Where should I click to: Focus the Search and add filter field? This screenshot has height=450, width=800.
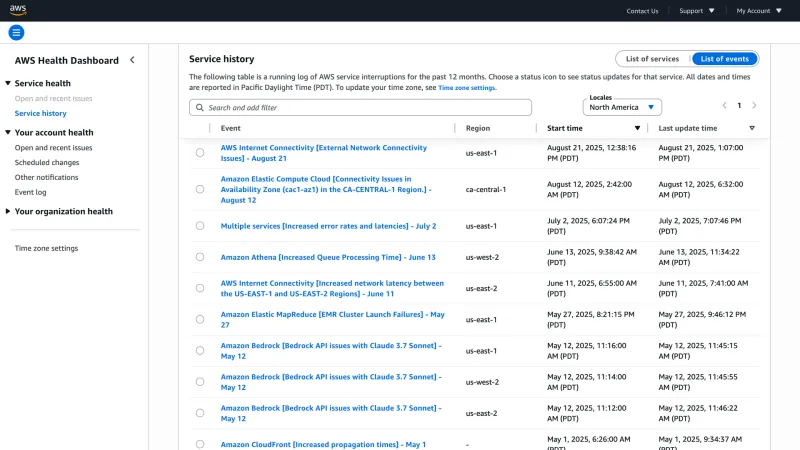[x=360, y=108]
